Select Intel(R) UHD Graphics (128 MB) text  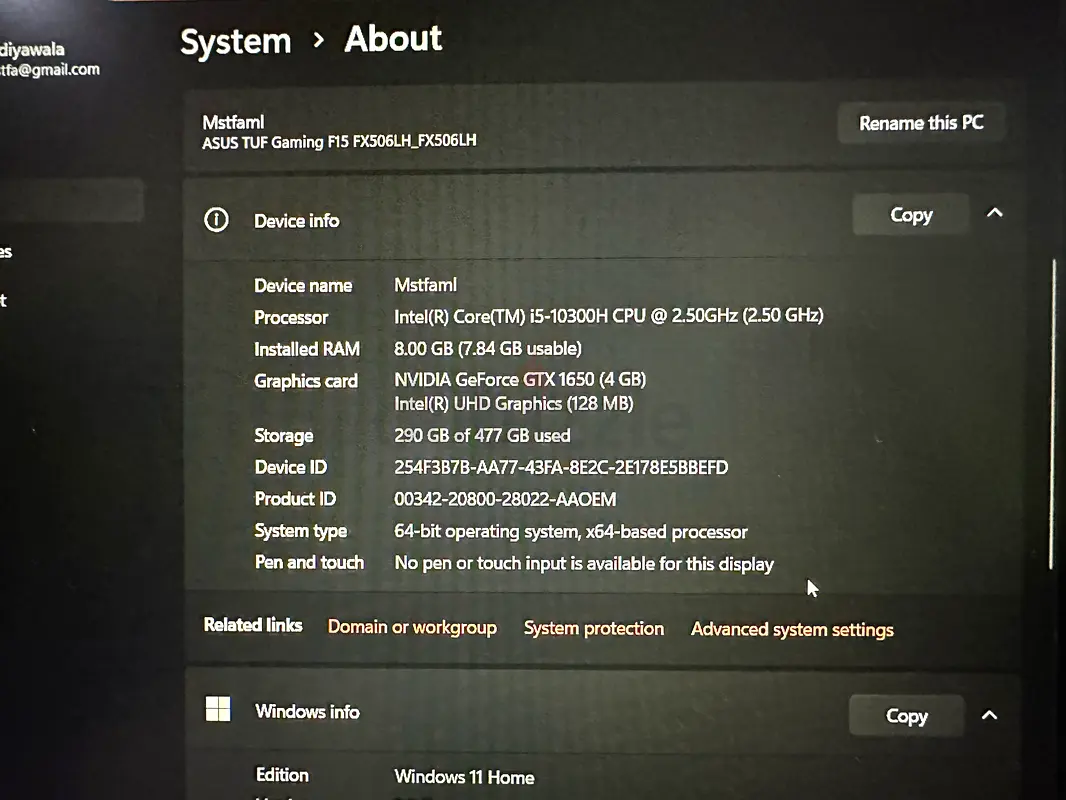(x=513, y=404)
